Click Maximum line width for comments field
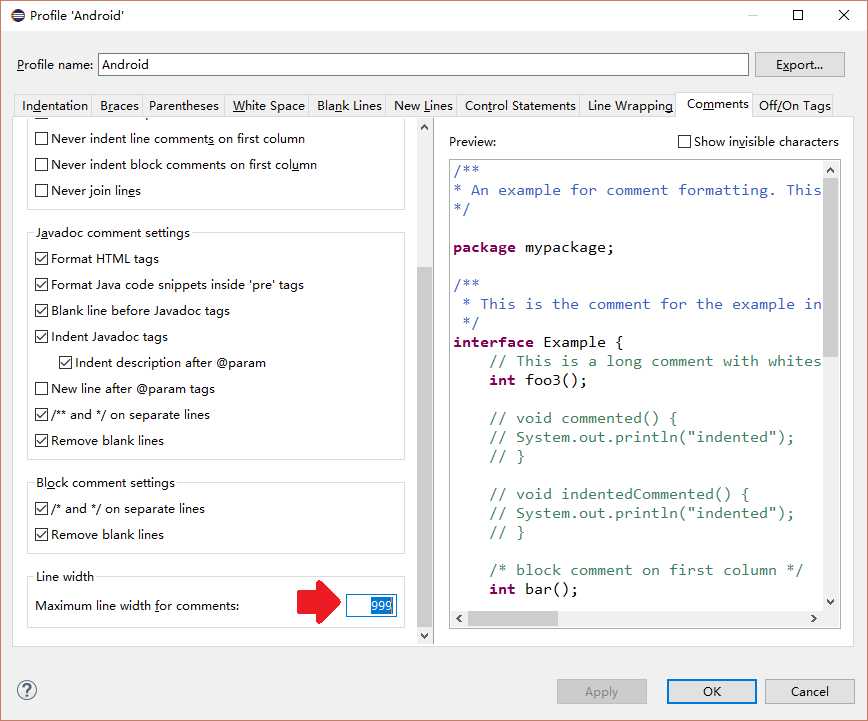The width and height of the screenshot is (868, 721). tap(371, 605)
